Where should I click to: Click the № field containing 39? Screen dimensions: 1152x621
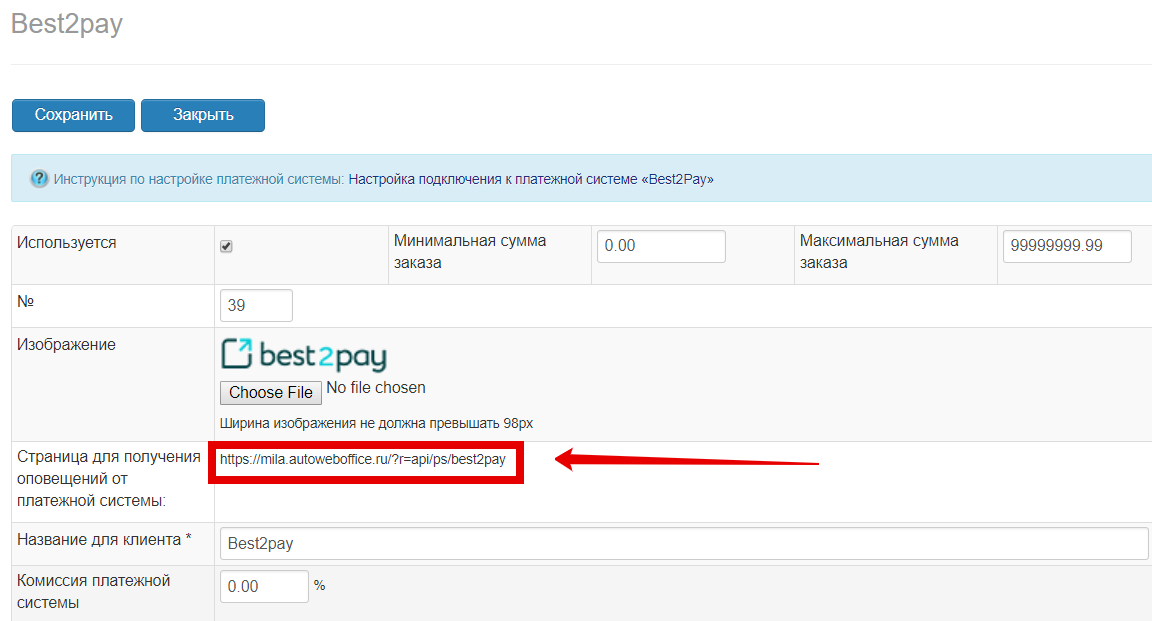point(256,305)
